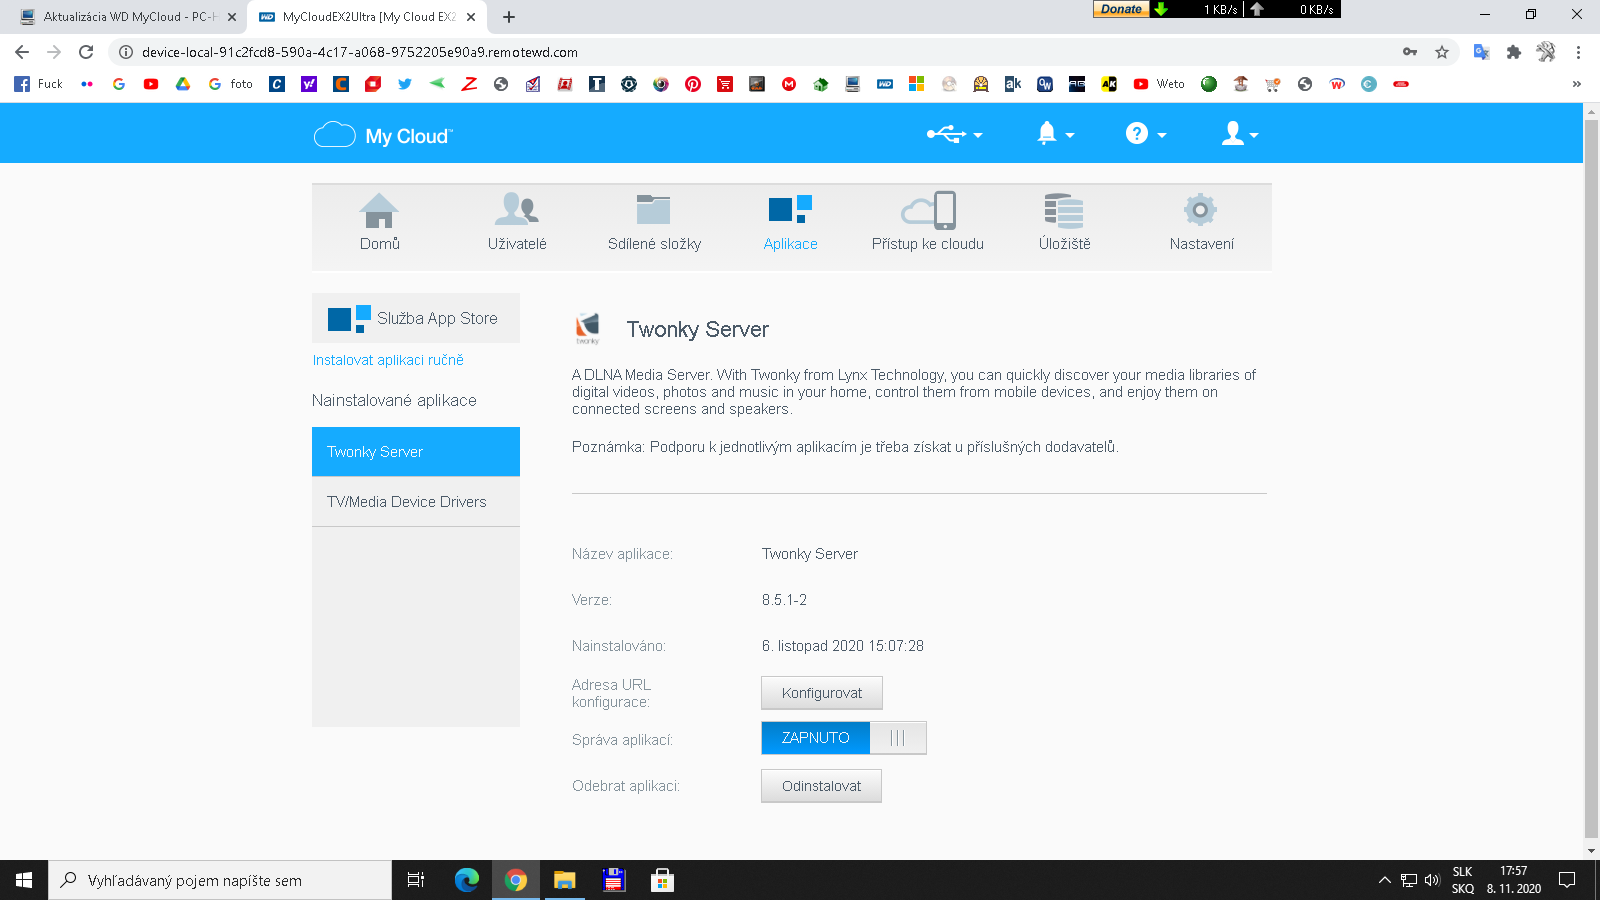This screenshot has height=900, width=1600.
Task: Open the Windows notification center
Action: pyautogui.click(x=1567, y=880)
